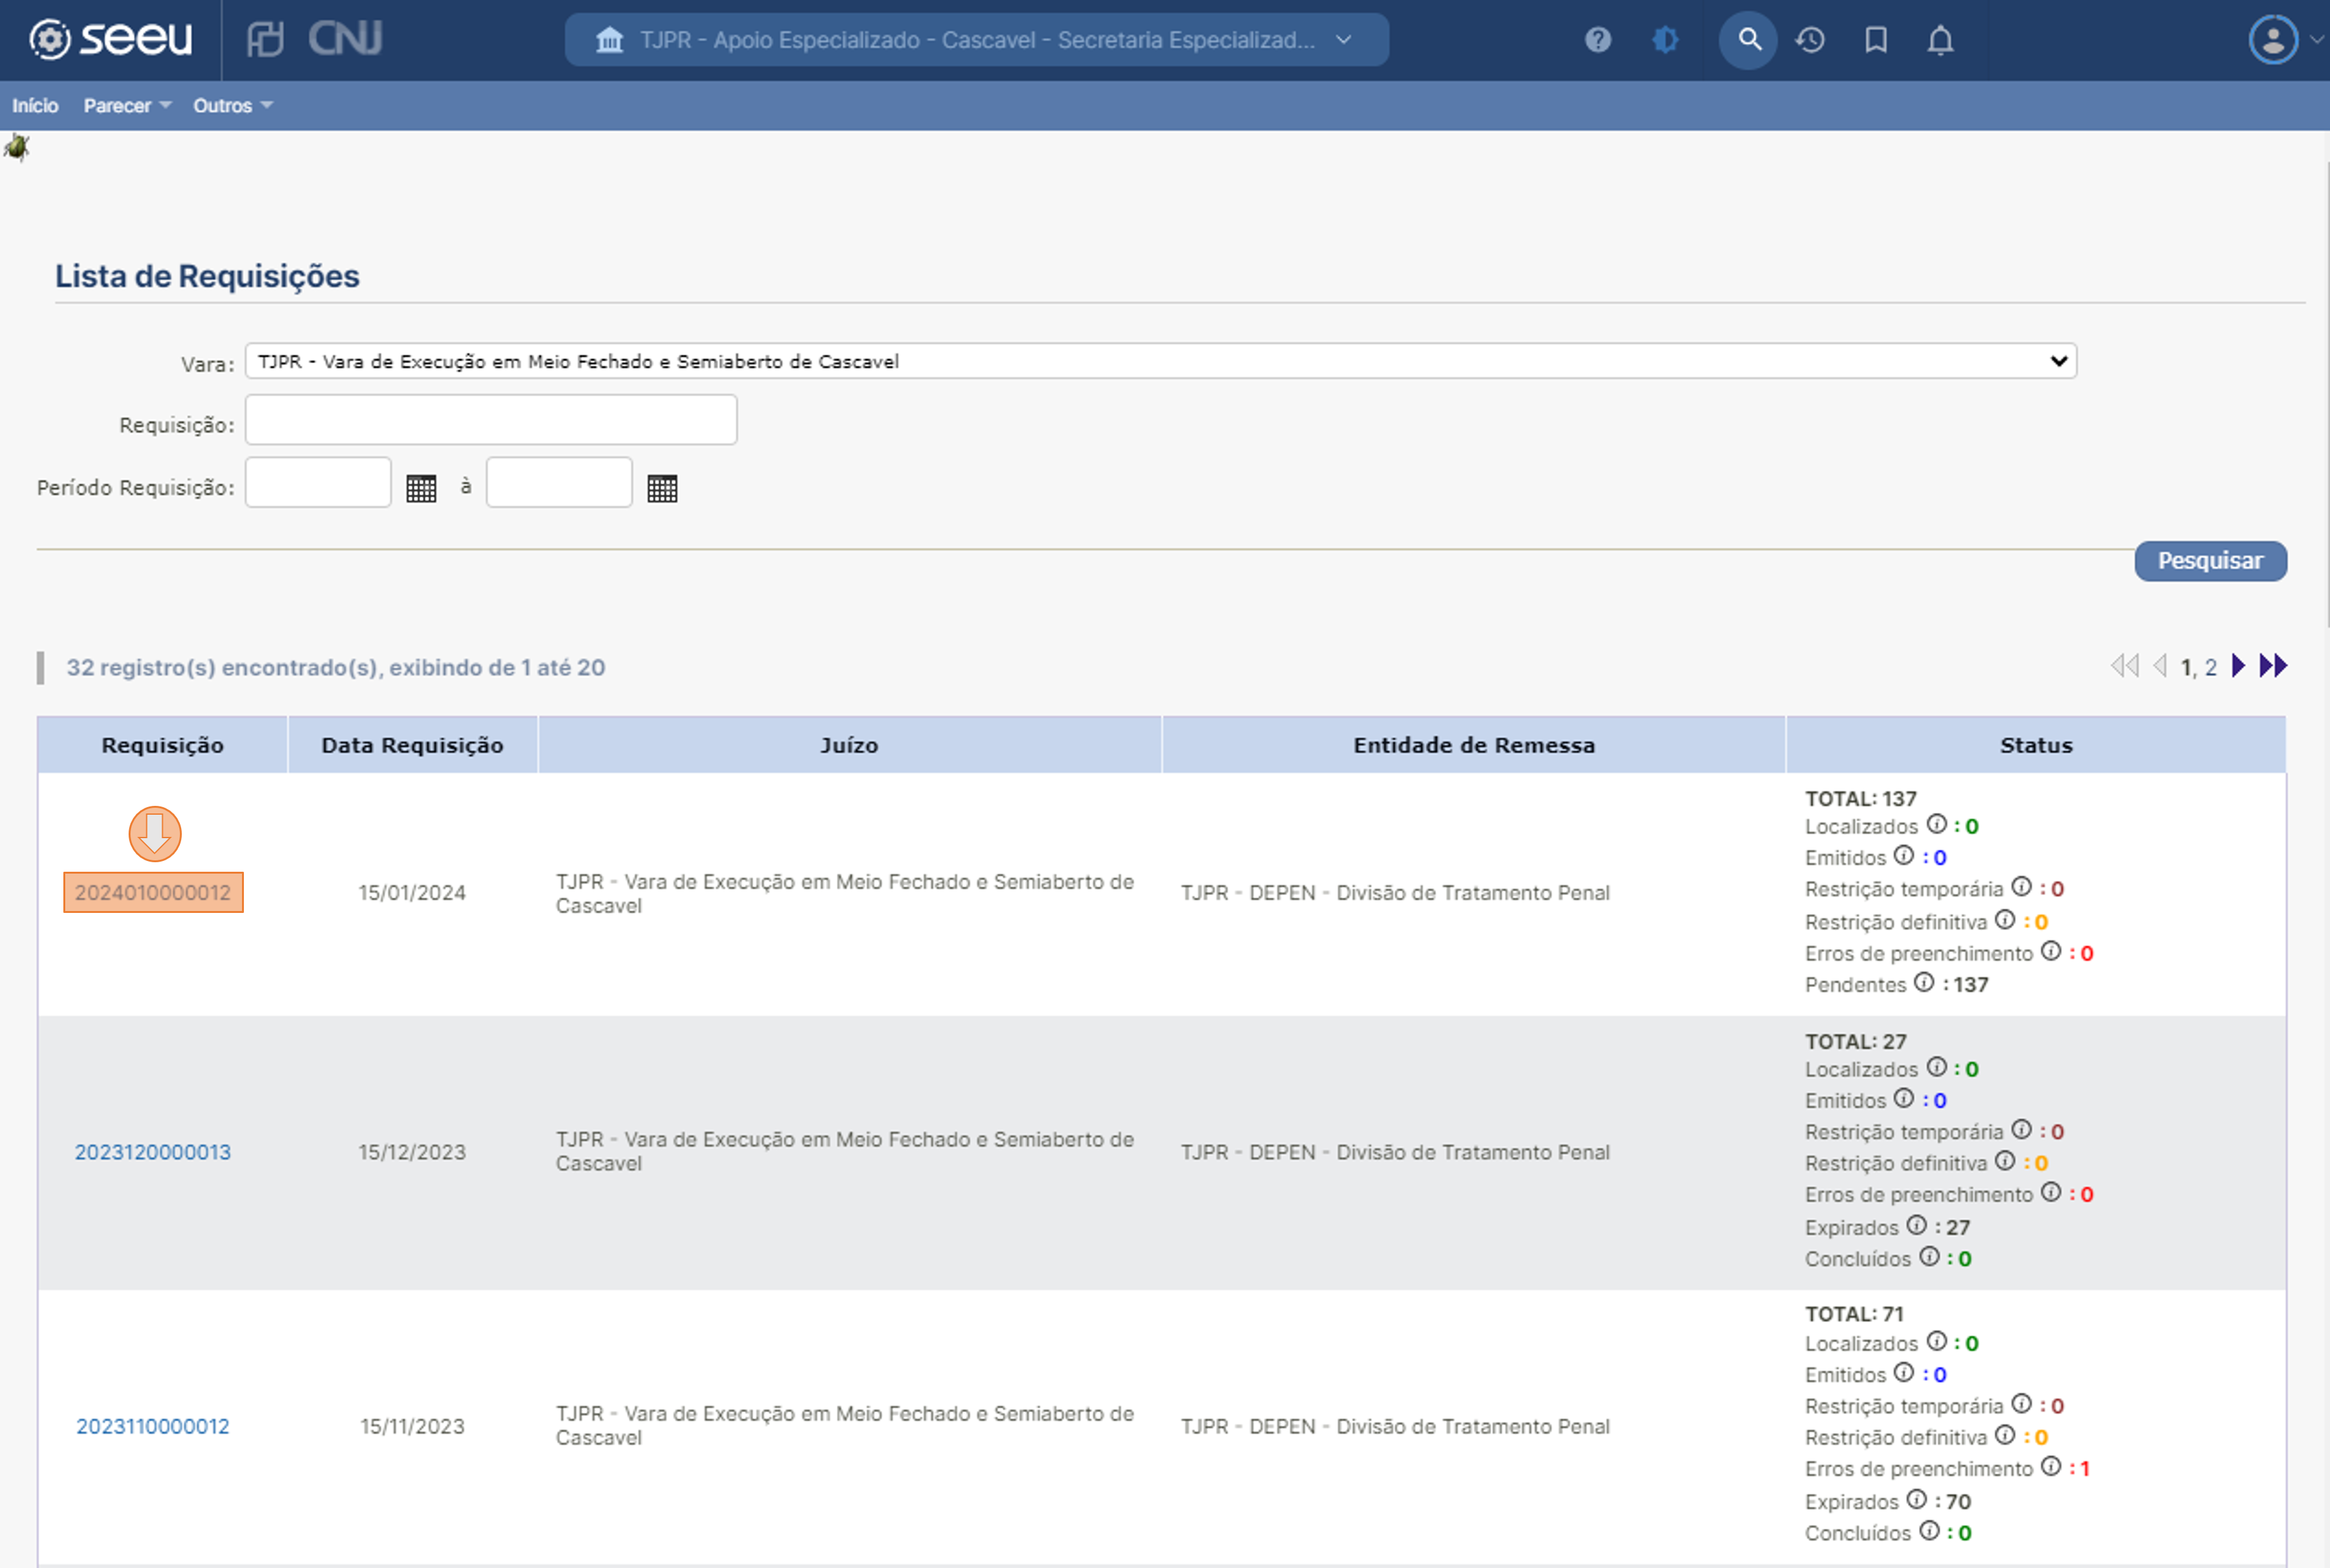Open the history clock icon

1810,40
